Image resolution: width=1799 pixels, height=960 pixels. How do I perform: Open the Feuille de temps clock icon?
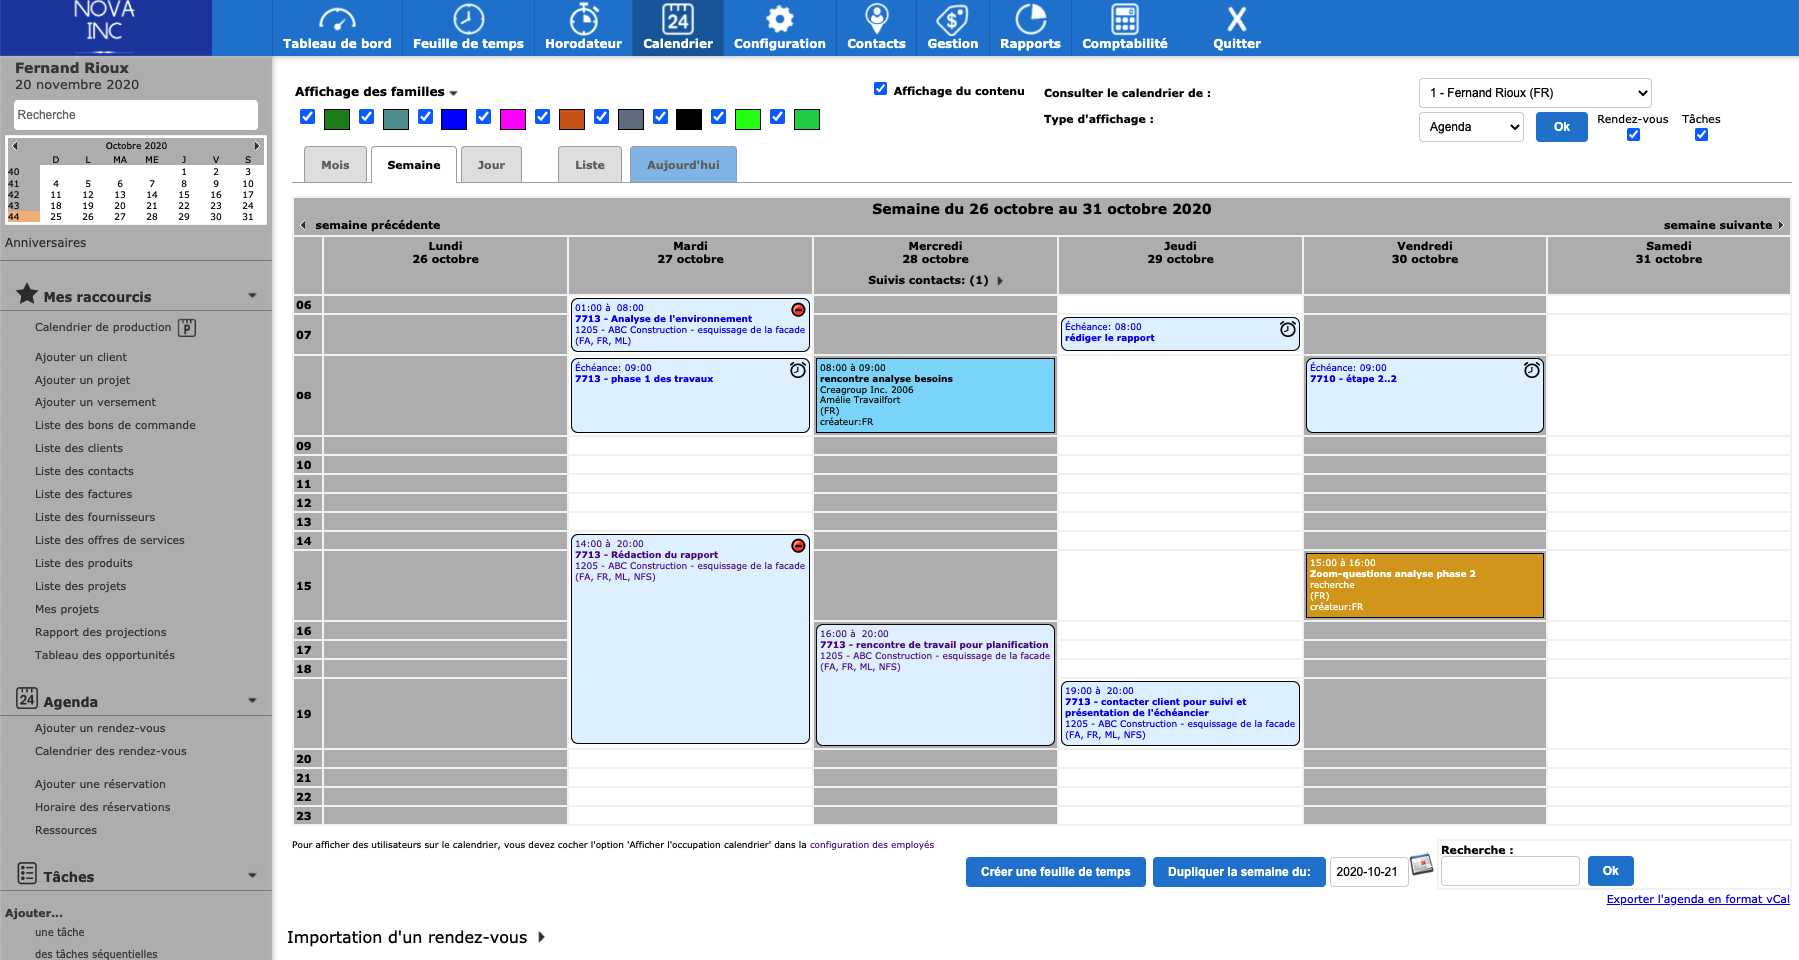tap(468, 20)
